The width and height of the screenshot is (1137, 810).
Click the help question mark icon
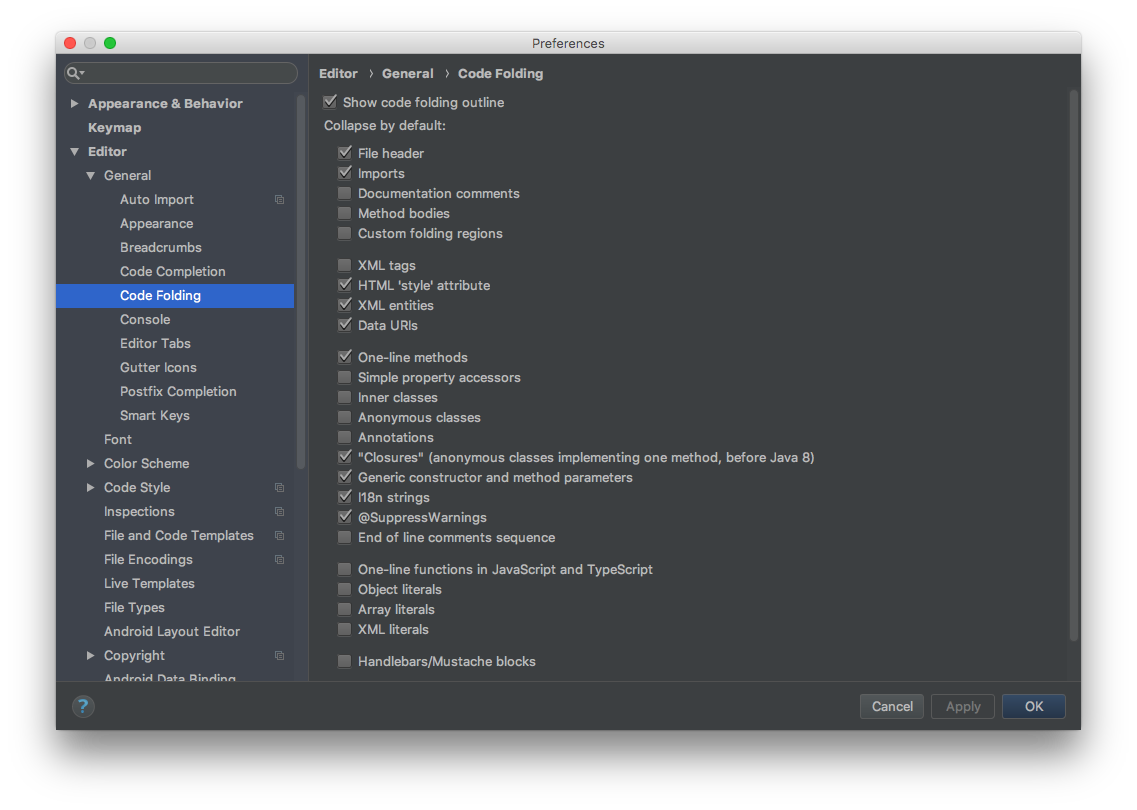[83, 706]
